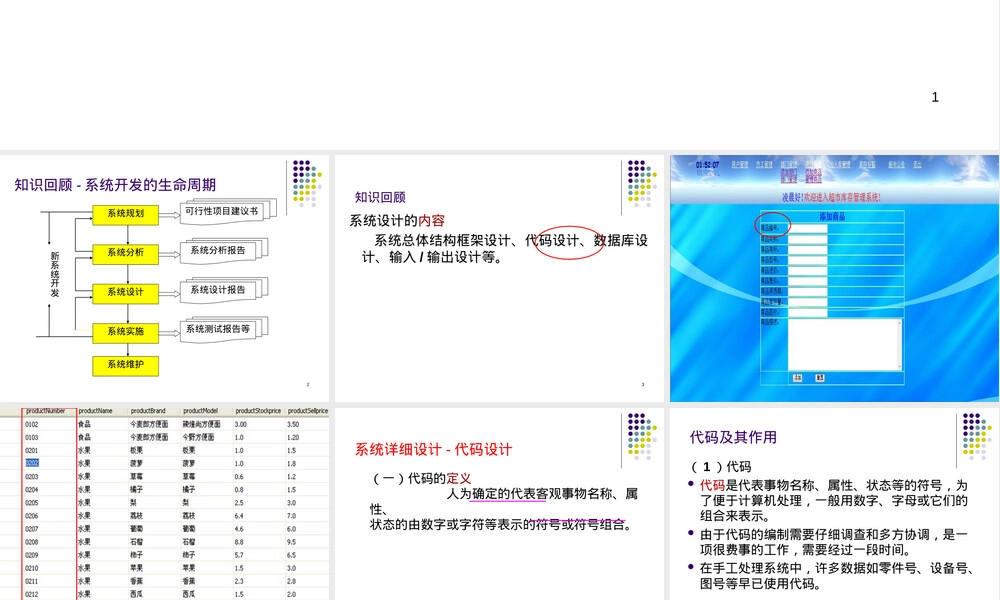Click the scrollbar of the large text area
The height and width of the screenshot is (600, 1000).
point(900,344)
